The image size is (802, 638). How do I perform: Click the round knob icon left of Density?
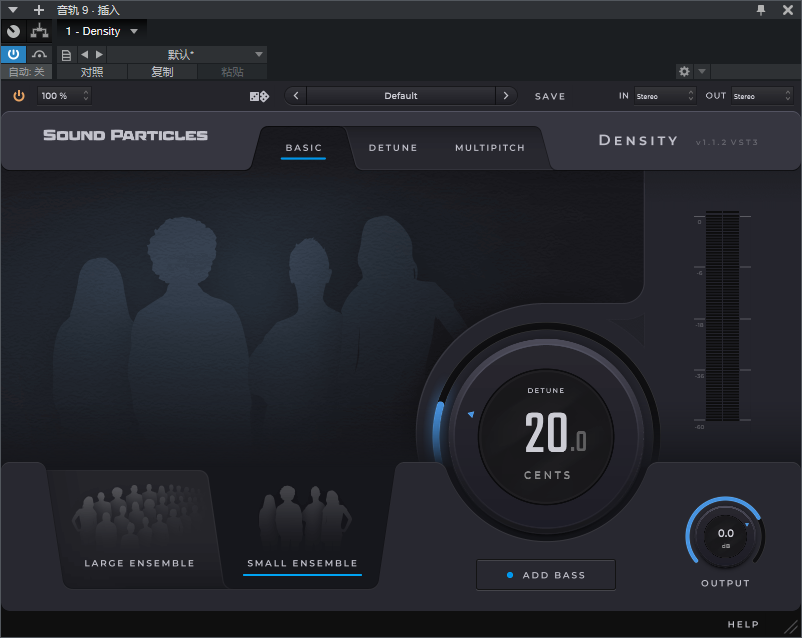coord(14,32)
